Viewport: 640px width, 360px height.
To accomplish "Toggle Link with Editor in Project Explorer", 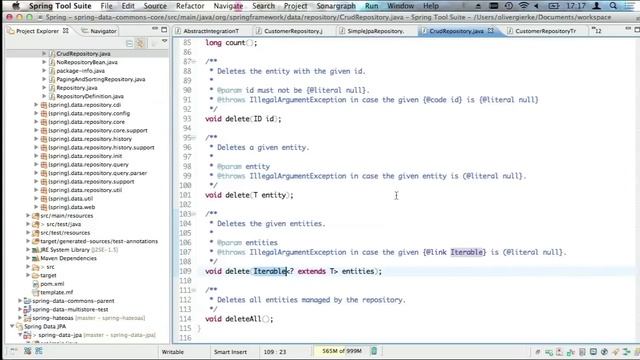I will click(140, 44).
